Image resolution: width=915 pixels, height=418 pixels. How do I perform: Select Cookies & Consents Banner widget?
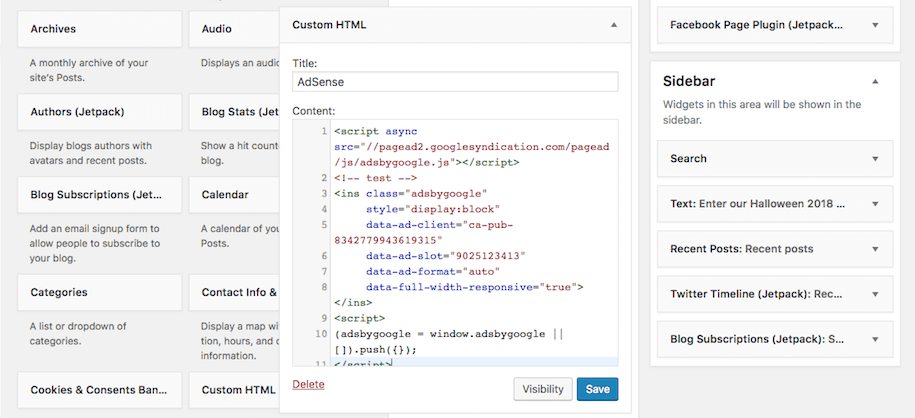coord(100,390)
